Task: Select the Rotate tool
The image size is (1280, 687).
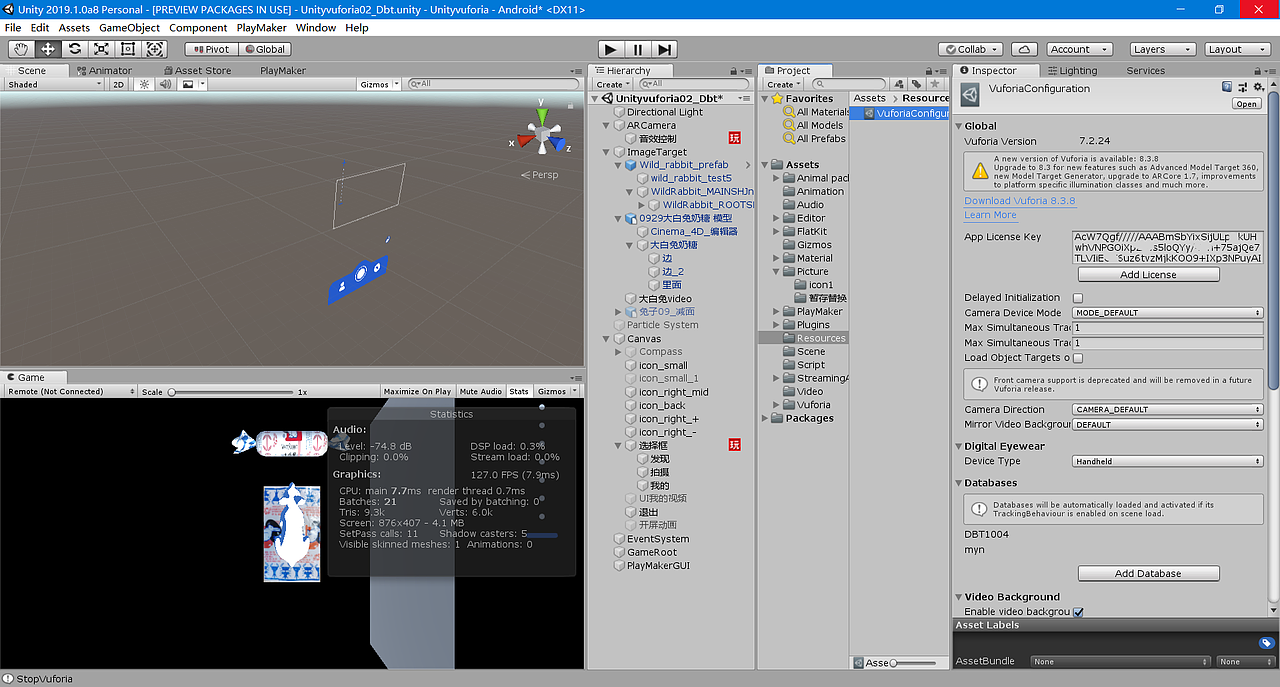Action: coord(74,49)
